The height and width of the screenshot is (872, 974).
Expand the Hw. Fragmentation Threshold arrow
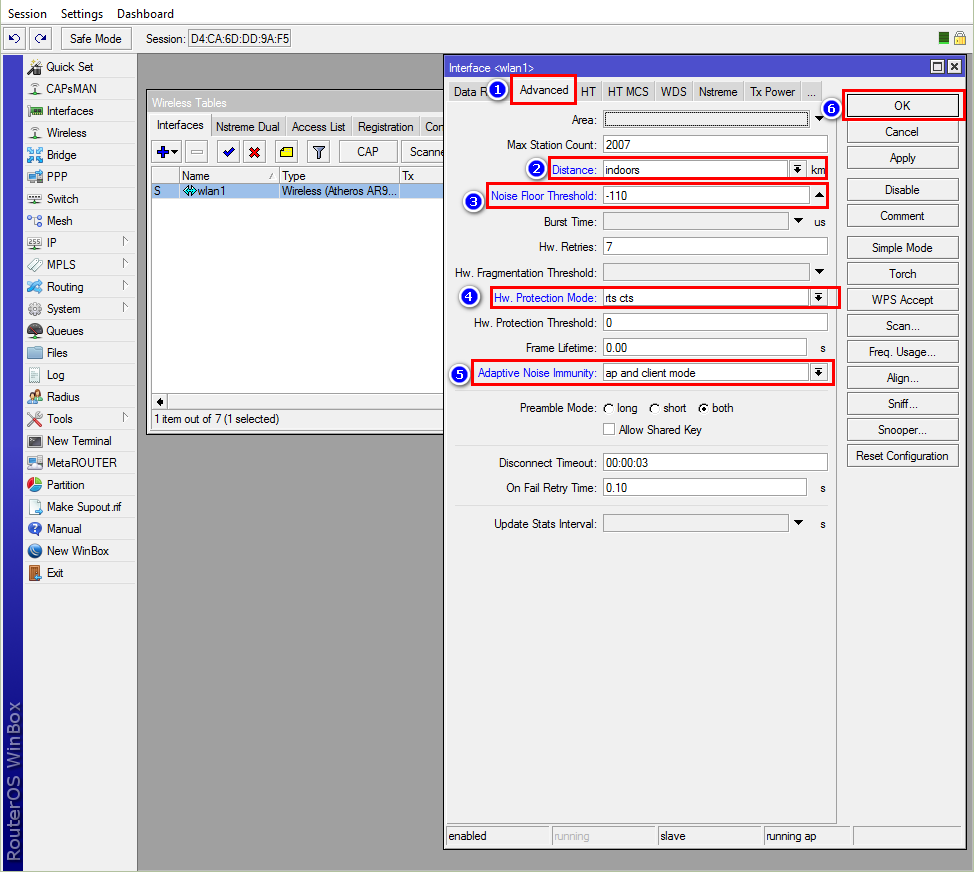(x=819, y=272)
